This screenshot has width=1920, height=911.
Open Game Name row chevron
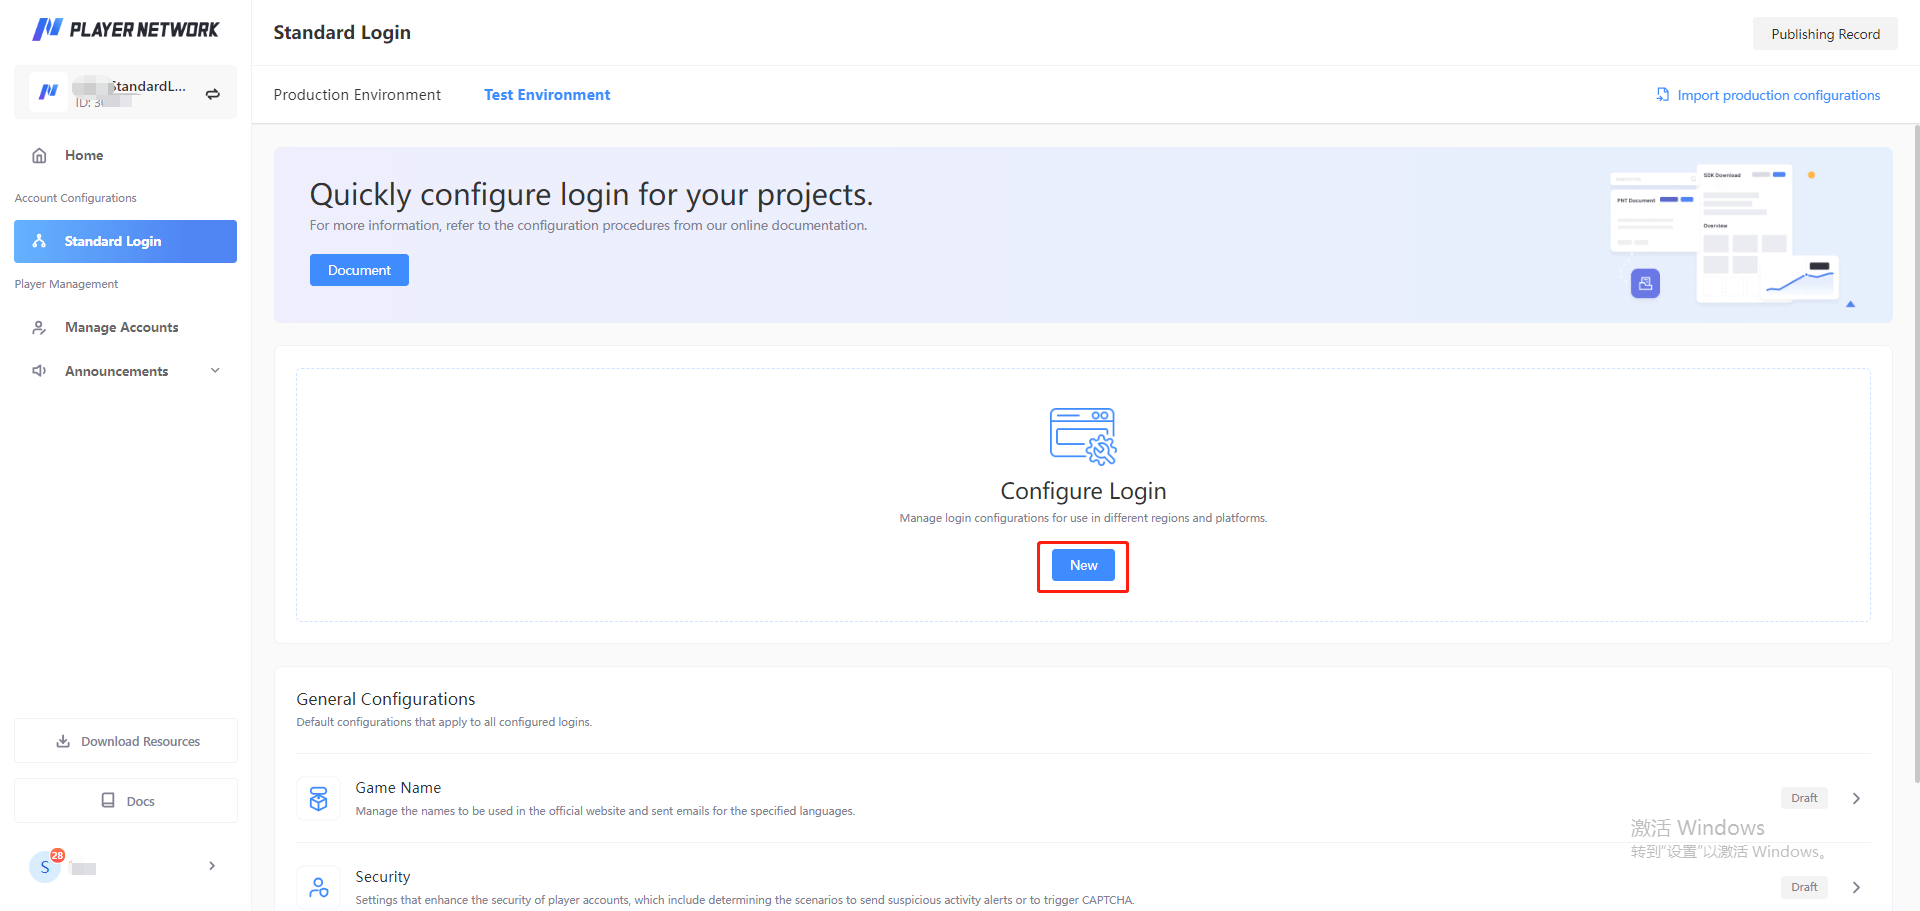click(1856, 798)
